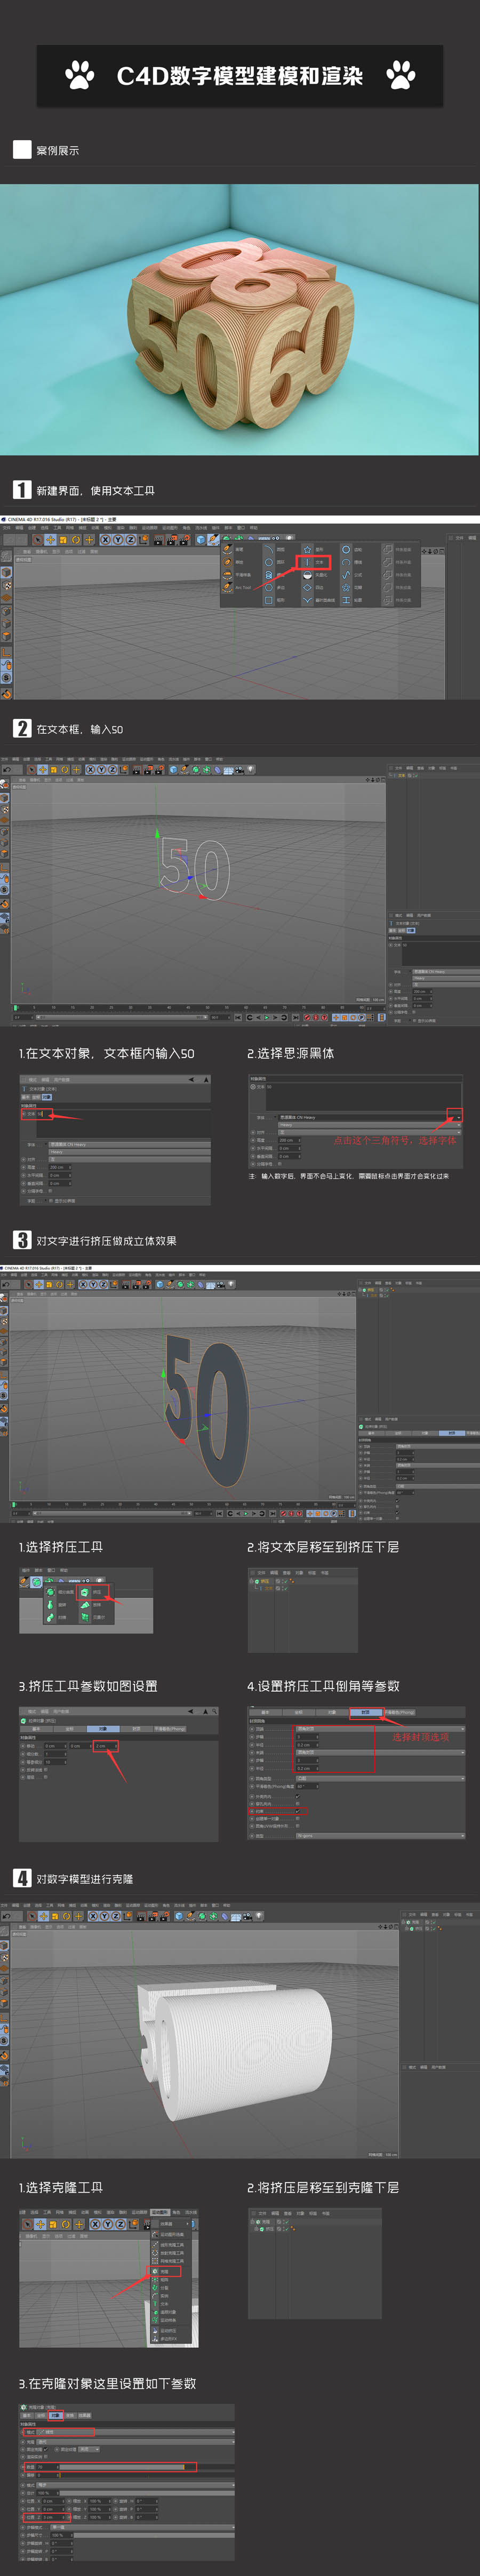Screen dimensions: 480x2576
Task: Toggle X-axis lock in step 1 toolbar
Action: click(x=104, y=539)
